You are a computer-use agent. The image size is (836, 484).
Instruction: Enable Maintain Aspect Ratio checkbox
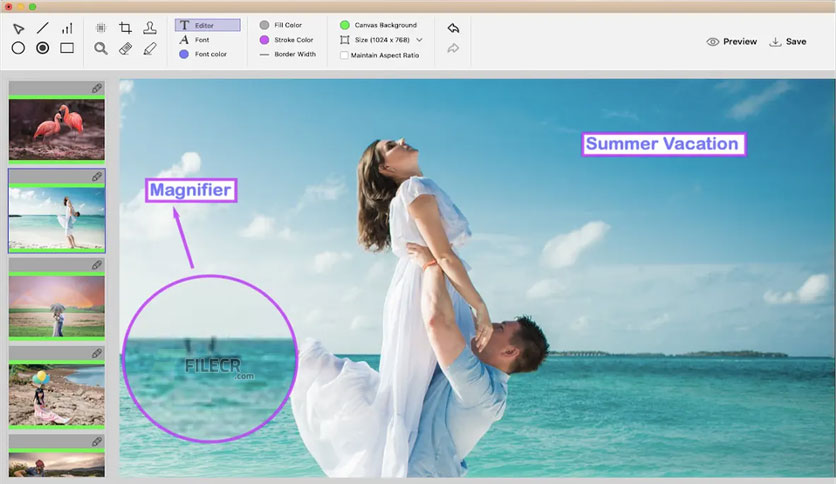(344, 55)
